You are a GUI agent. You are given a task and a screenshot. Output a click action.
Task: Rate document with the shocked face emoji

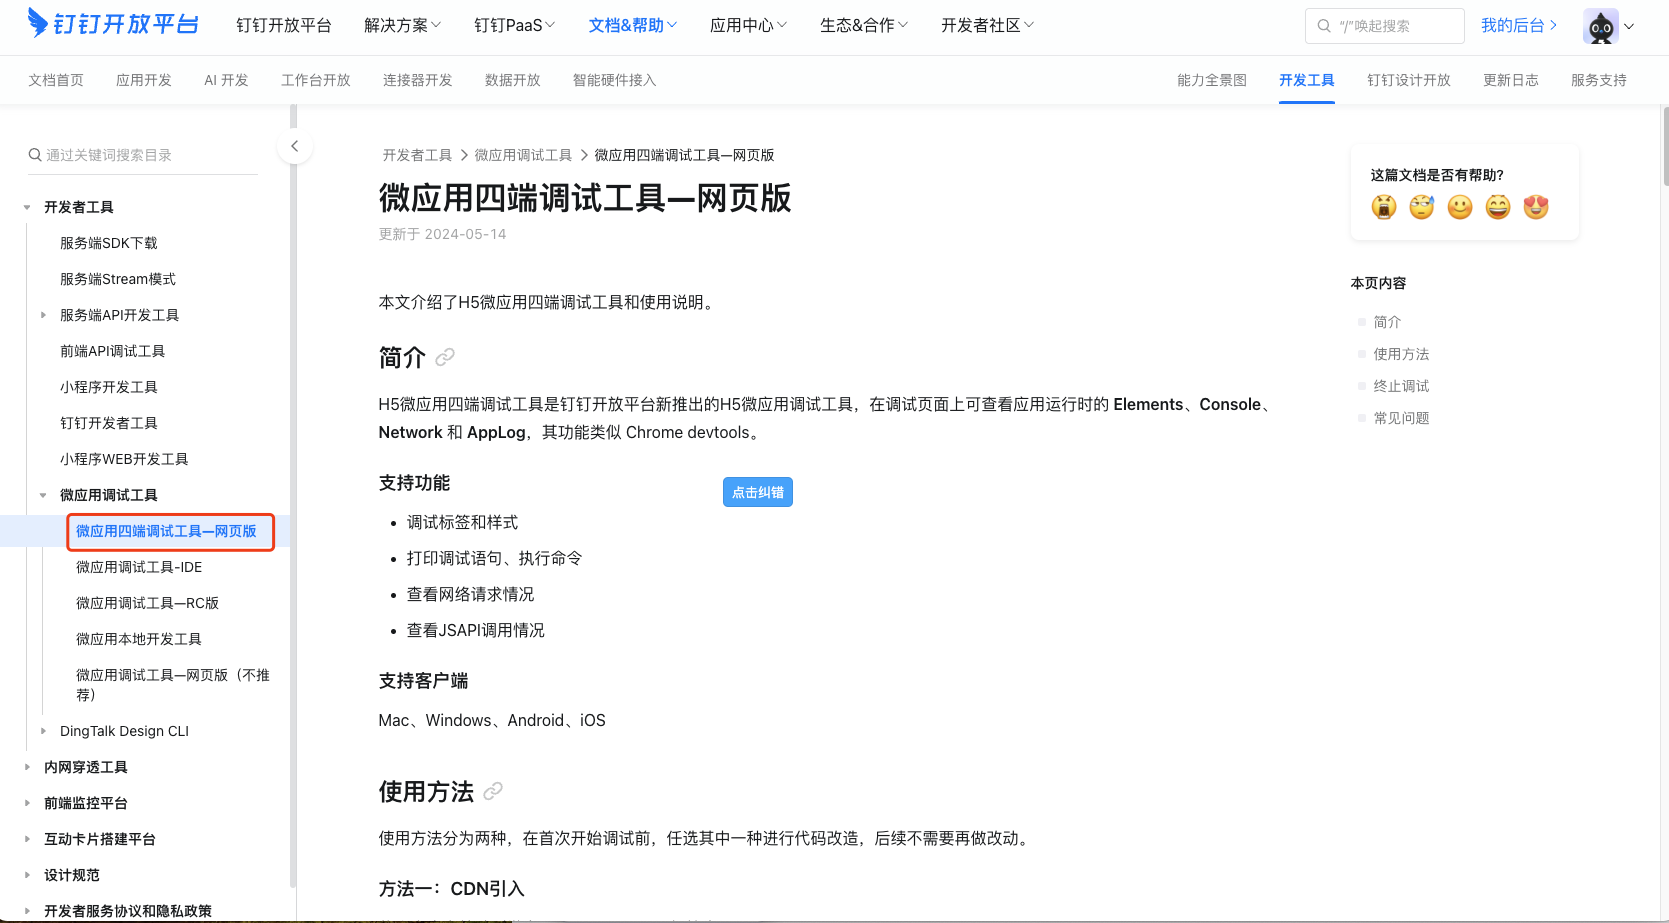pos(1384,207)
